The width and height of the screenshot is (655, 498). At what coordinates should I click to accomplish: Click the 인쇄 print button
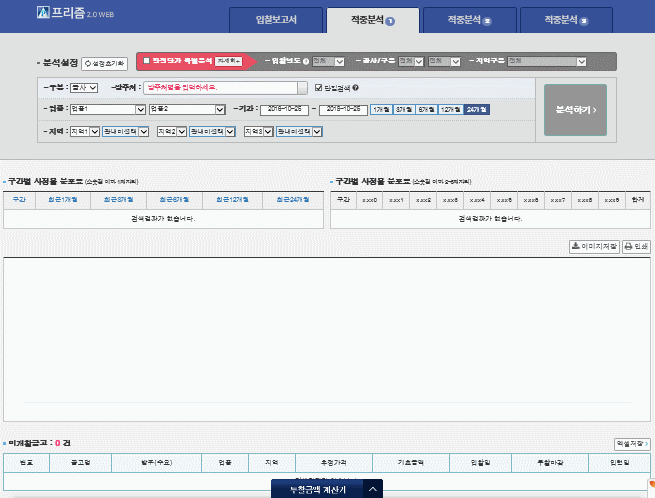coord(636,246)
